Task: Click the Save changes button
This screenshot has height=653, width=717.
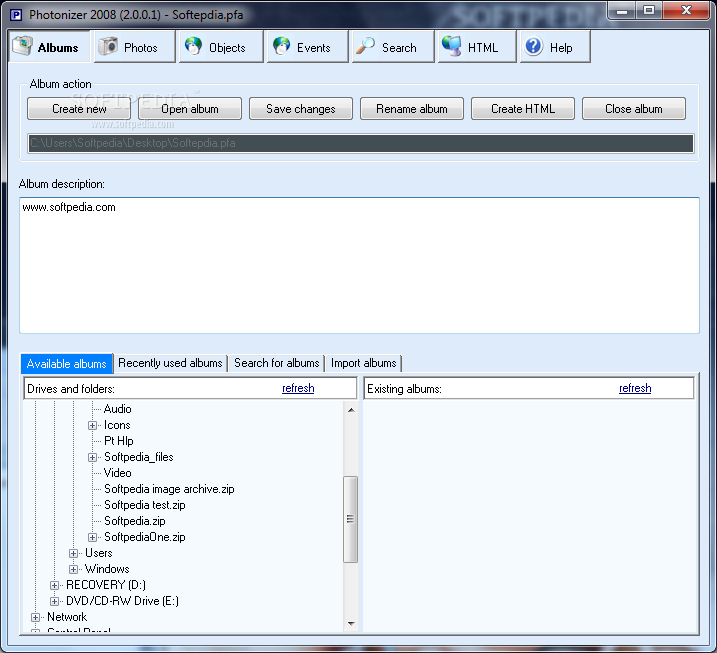Action: point(301,109)
